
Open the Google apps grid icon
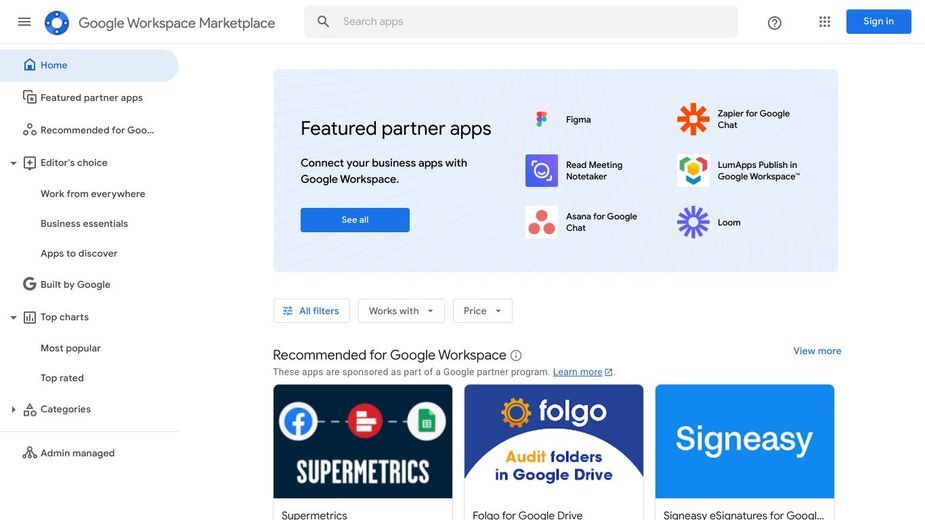click(x=824, y=22)
